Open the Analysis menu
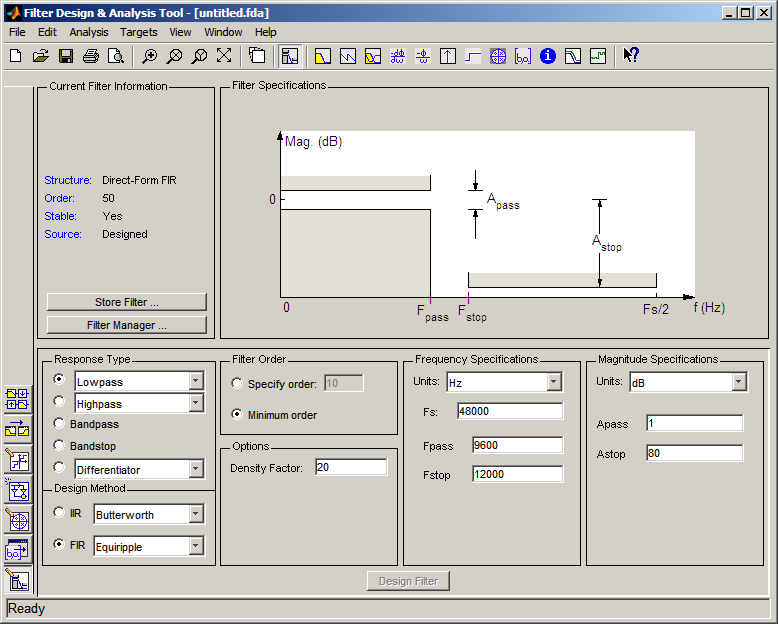 [x=89, y=32]
